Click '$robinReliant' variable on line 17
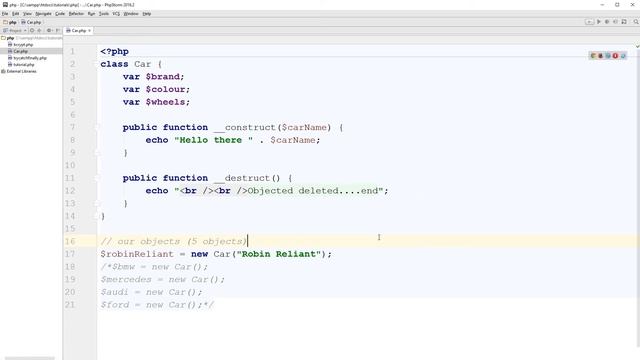This screenshot has height=360, width=640. [x=137, y=254]
